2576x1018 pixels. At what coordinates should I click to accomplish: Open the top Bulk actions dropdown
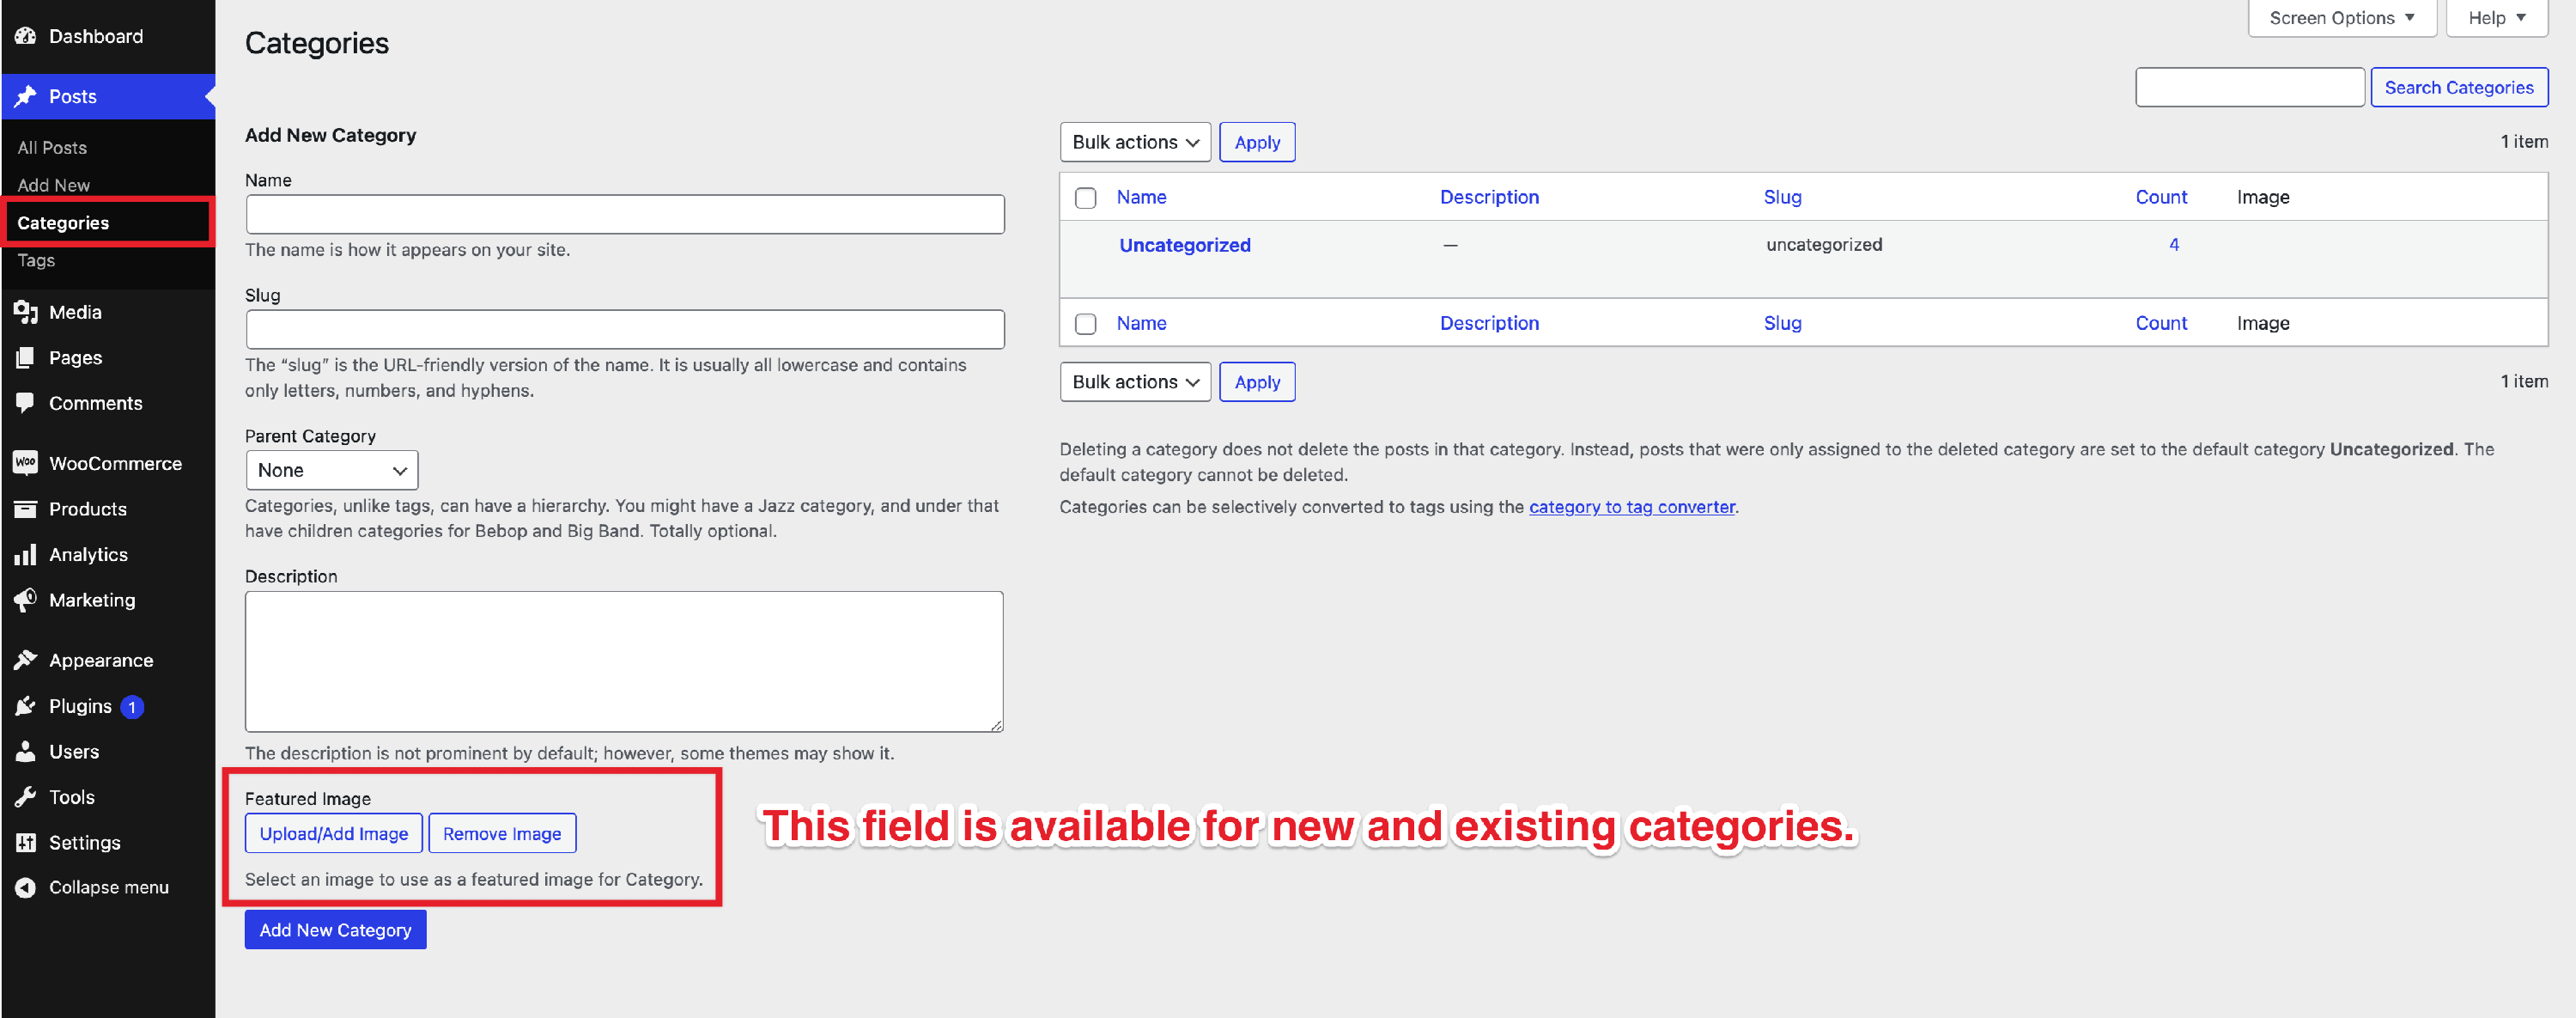click(1135, 142)
